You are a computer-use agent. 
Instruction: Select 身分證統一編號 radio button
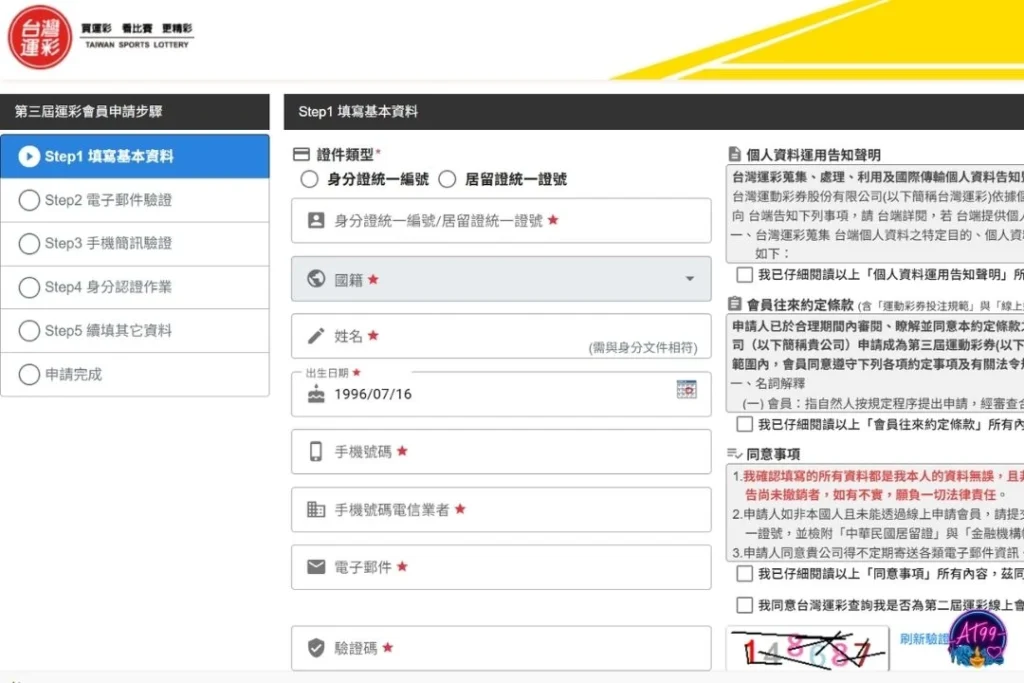(310, 179)
